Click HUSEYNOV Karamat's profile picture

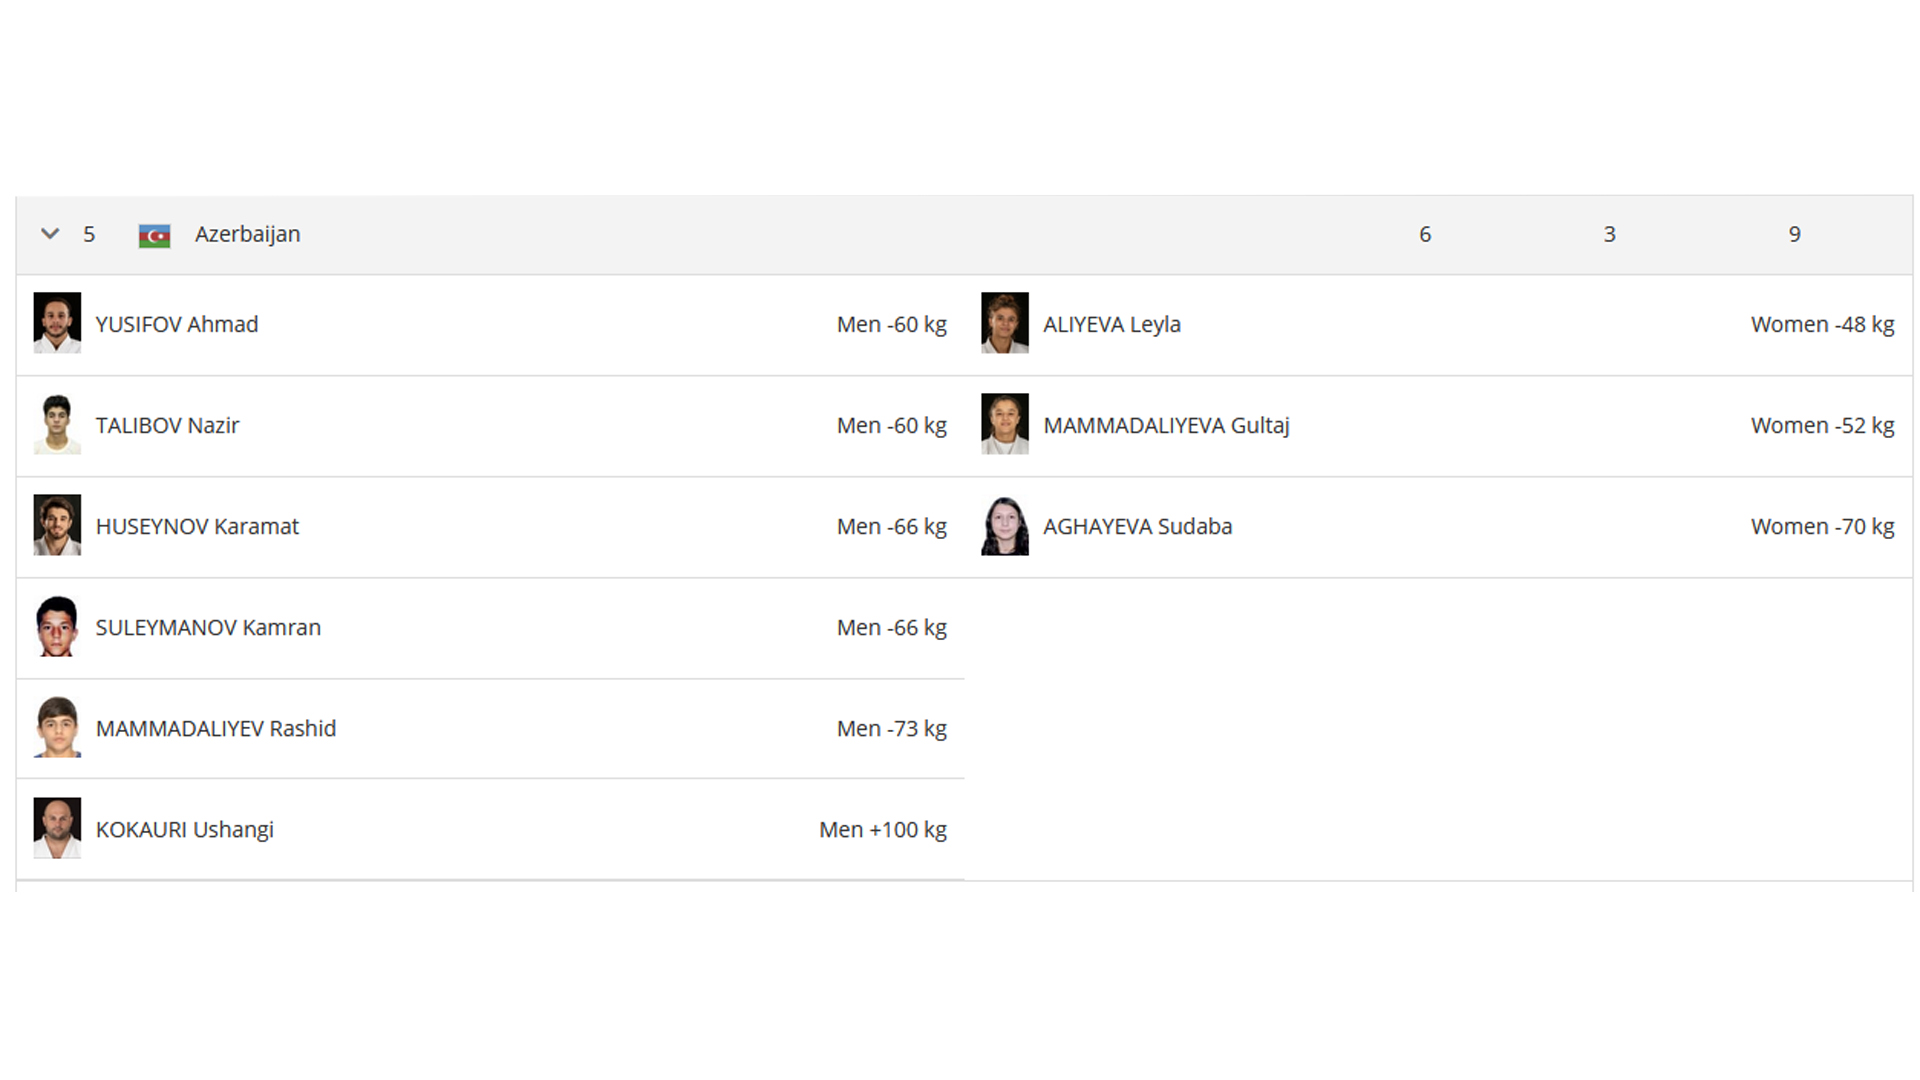57,525
